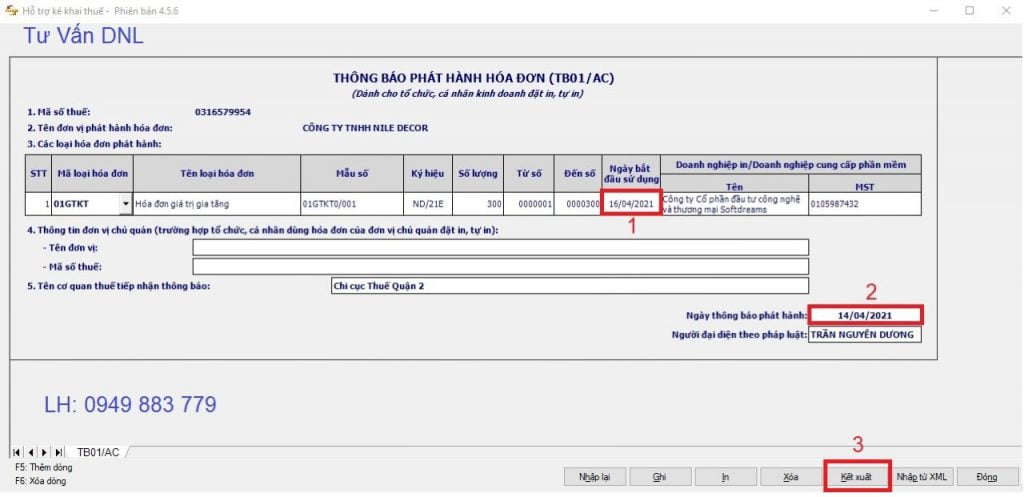Go to first sheet navigation arrow
Viewport: 1024px width, 497px height.
16,452
